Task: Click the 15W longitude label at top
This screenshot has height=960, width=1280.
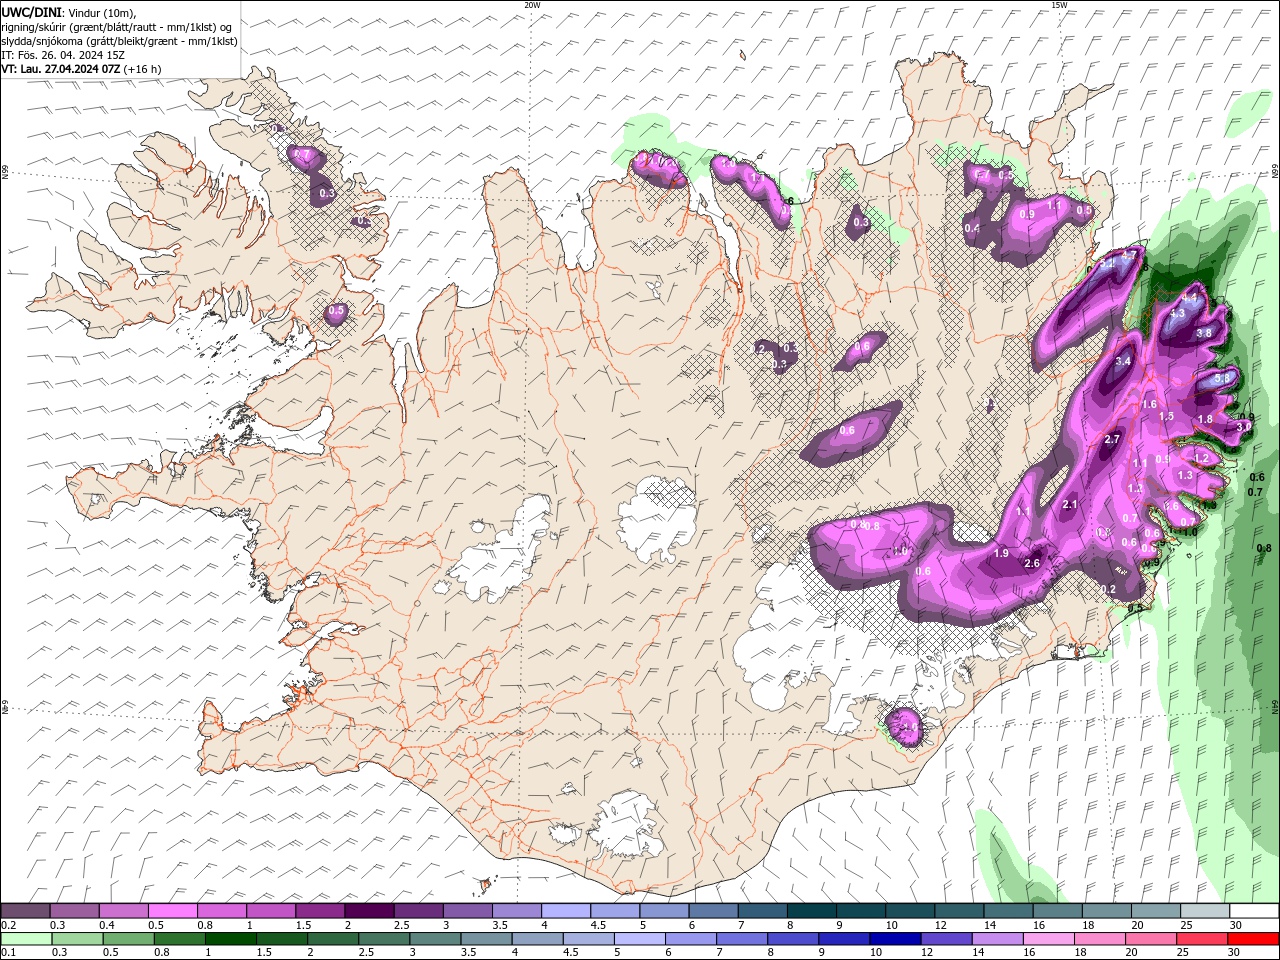Action: [x=1058, y=5]
